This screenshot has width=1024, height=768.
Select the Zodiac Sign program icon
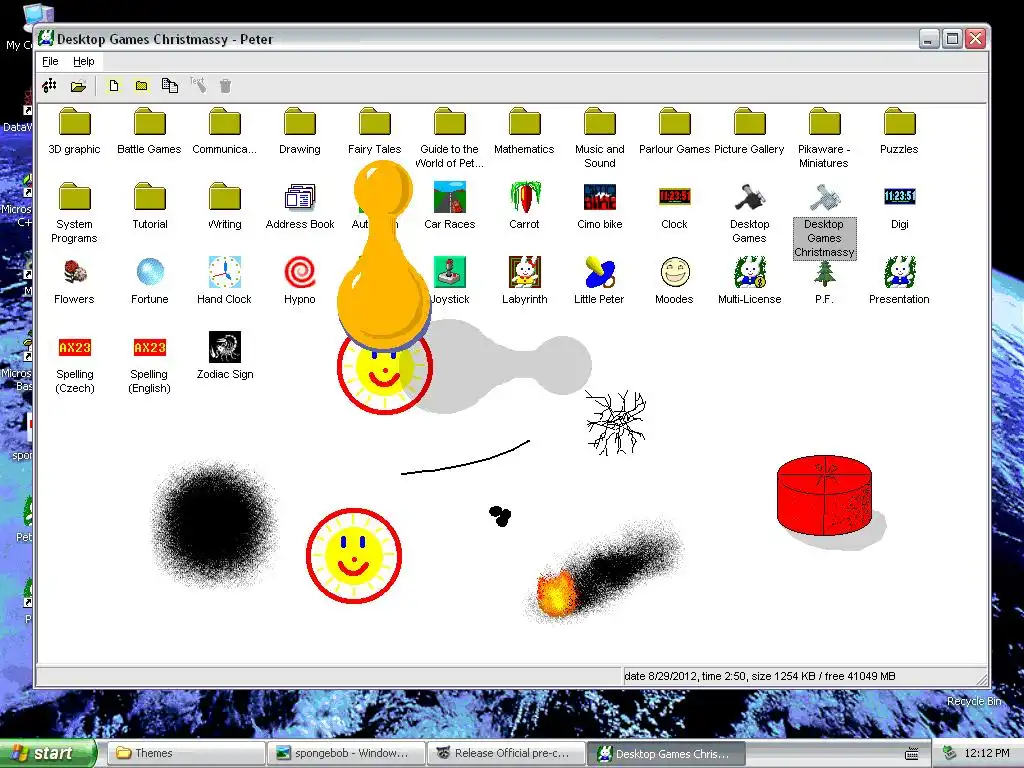click(225, 347)
